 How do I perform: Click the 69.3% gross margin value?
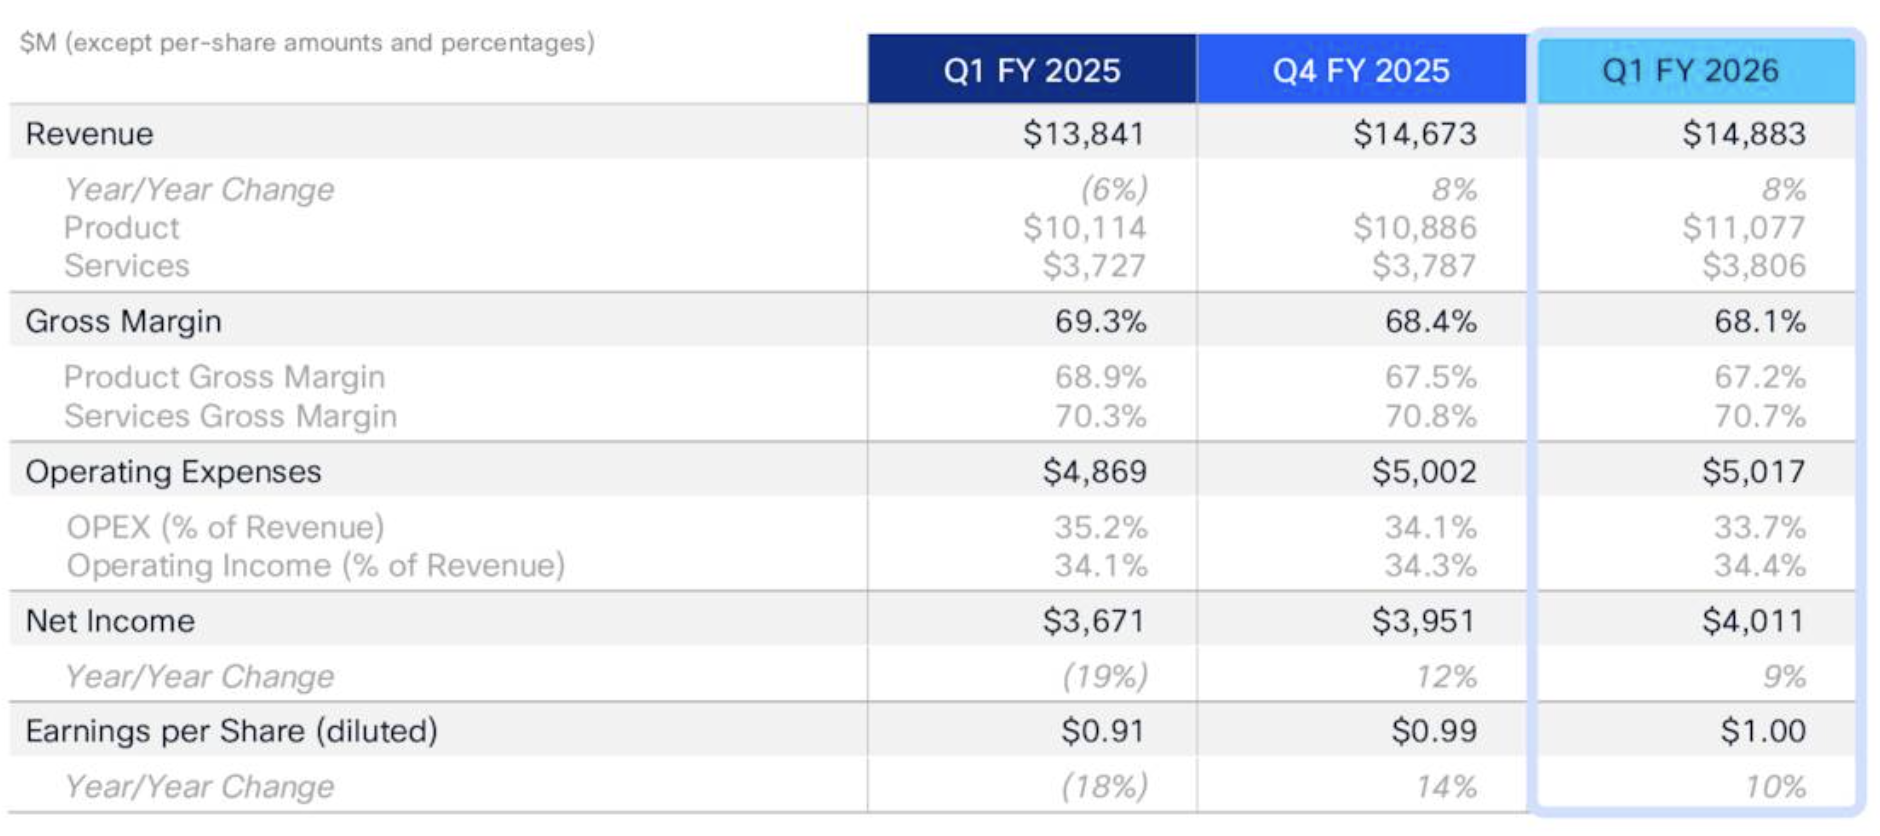[x=1100, y=322]
